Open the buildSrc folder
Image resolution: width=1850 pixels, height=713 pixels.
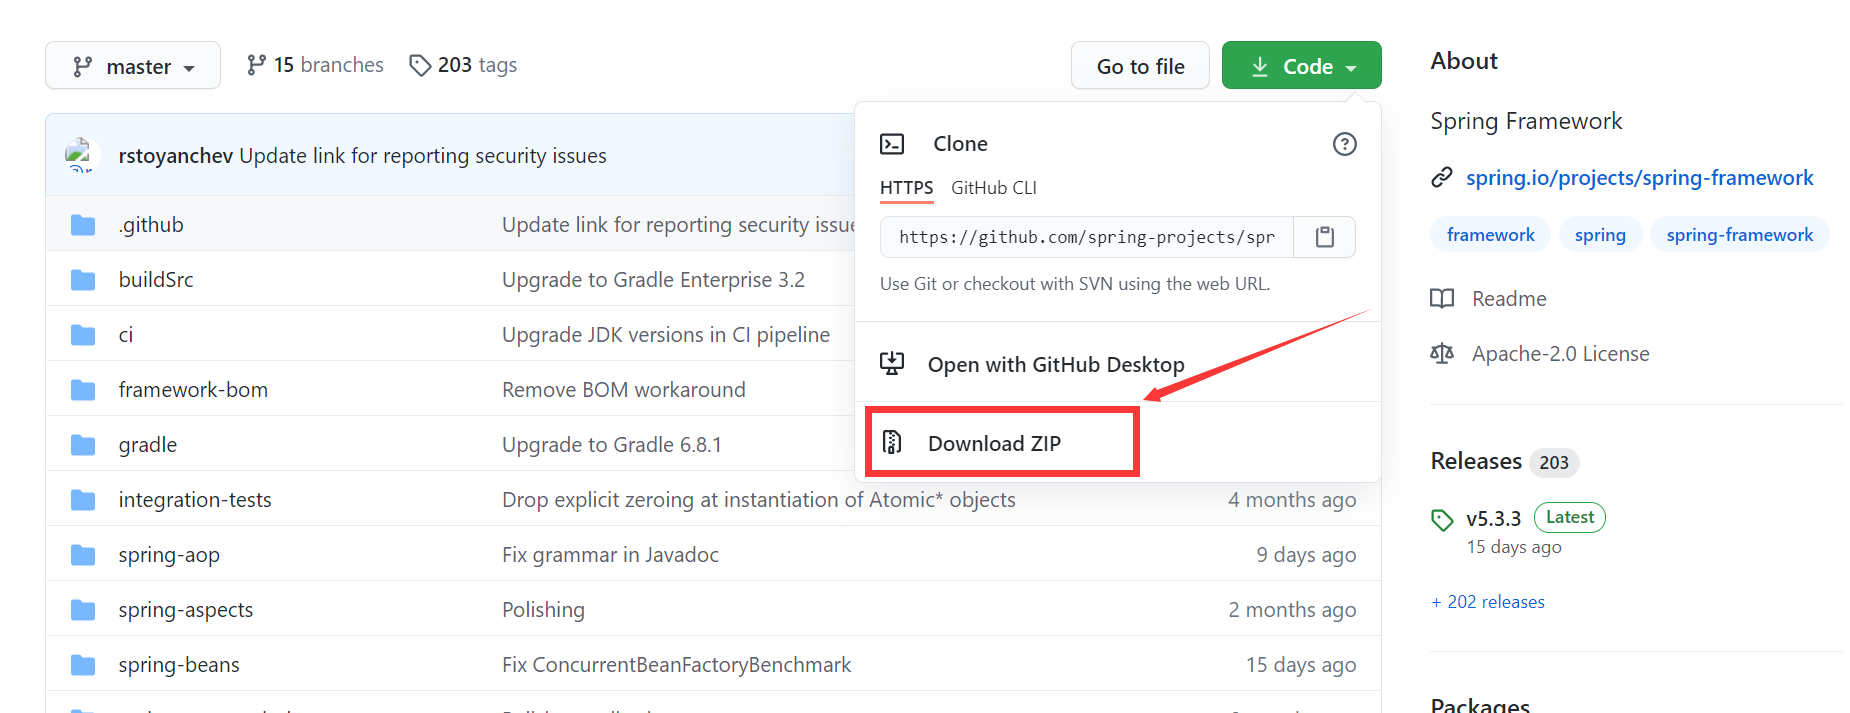(156, 280)
